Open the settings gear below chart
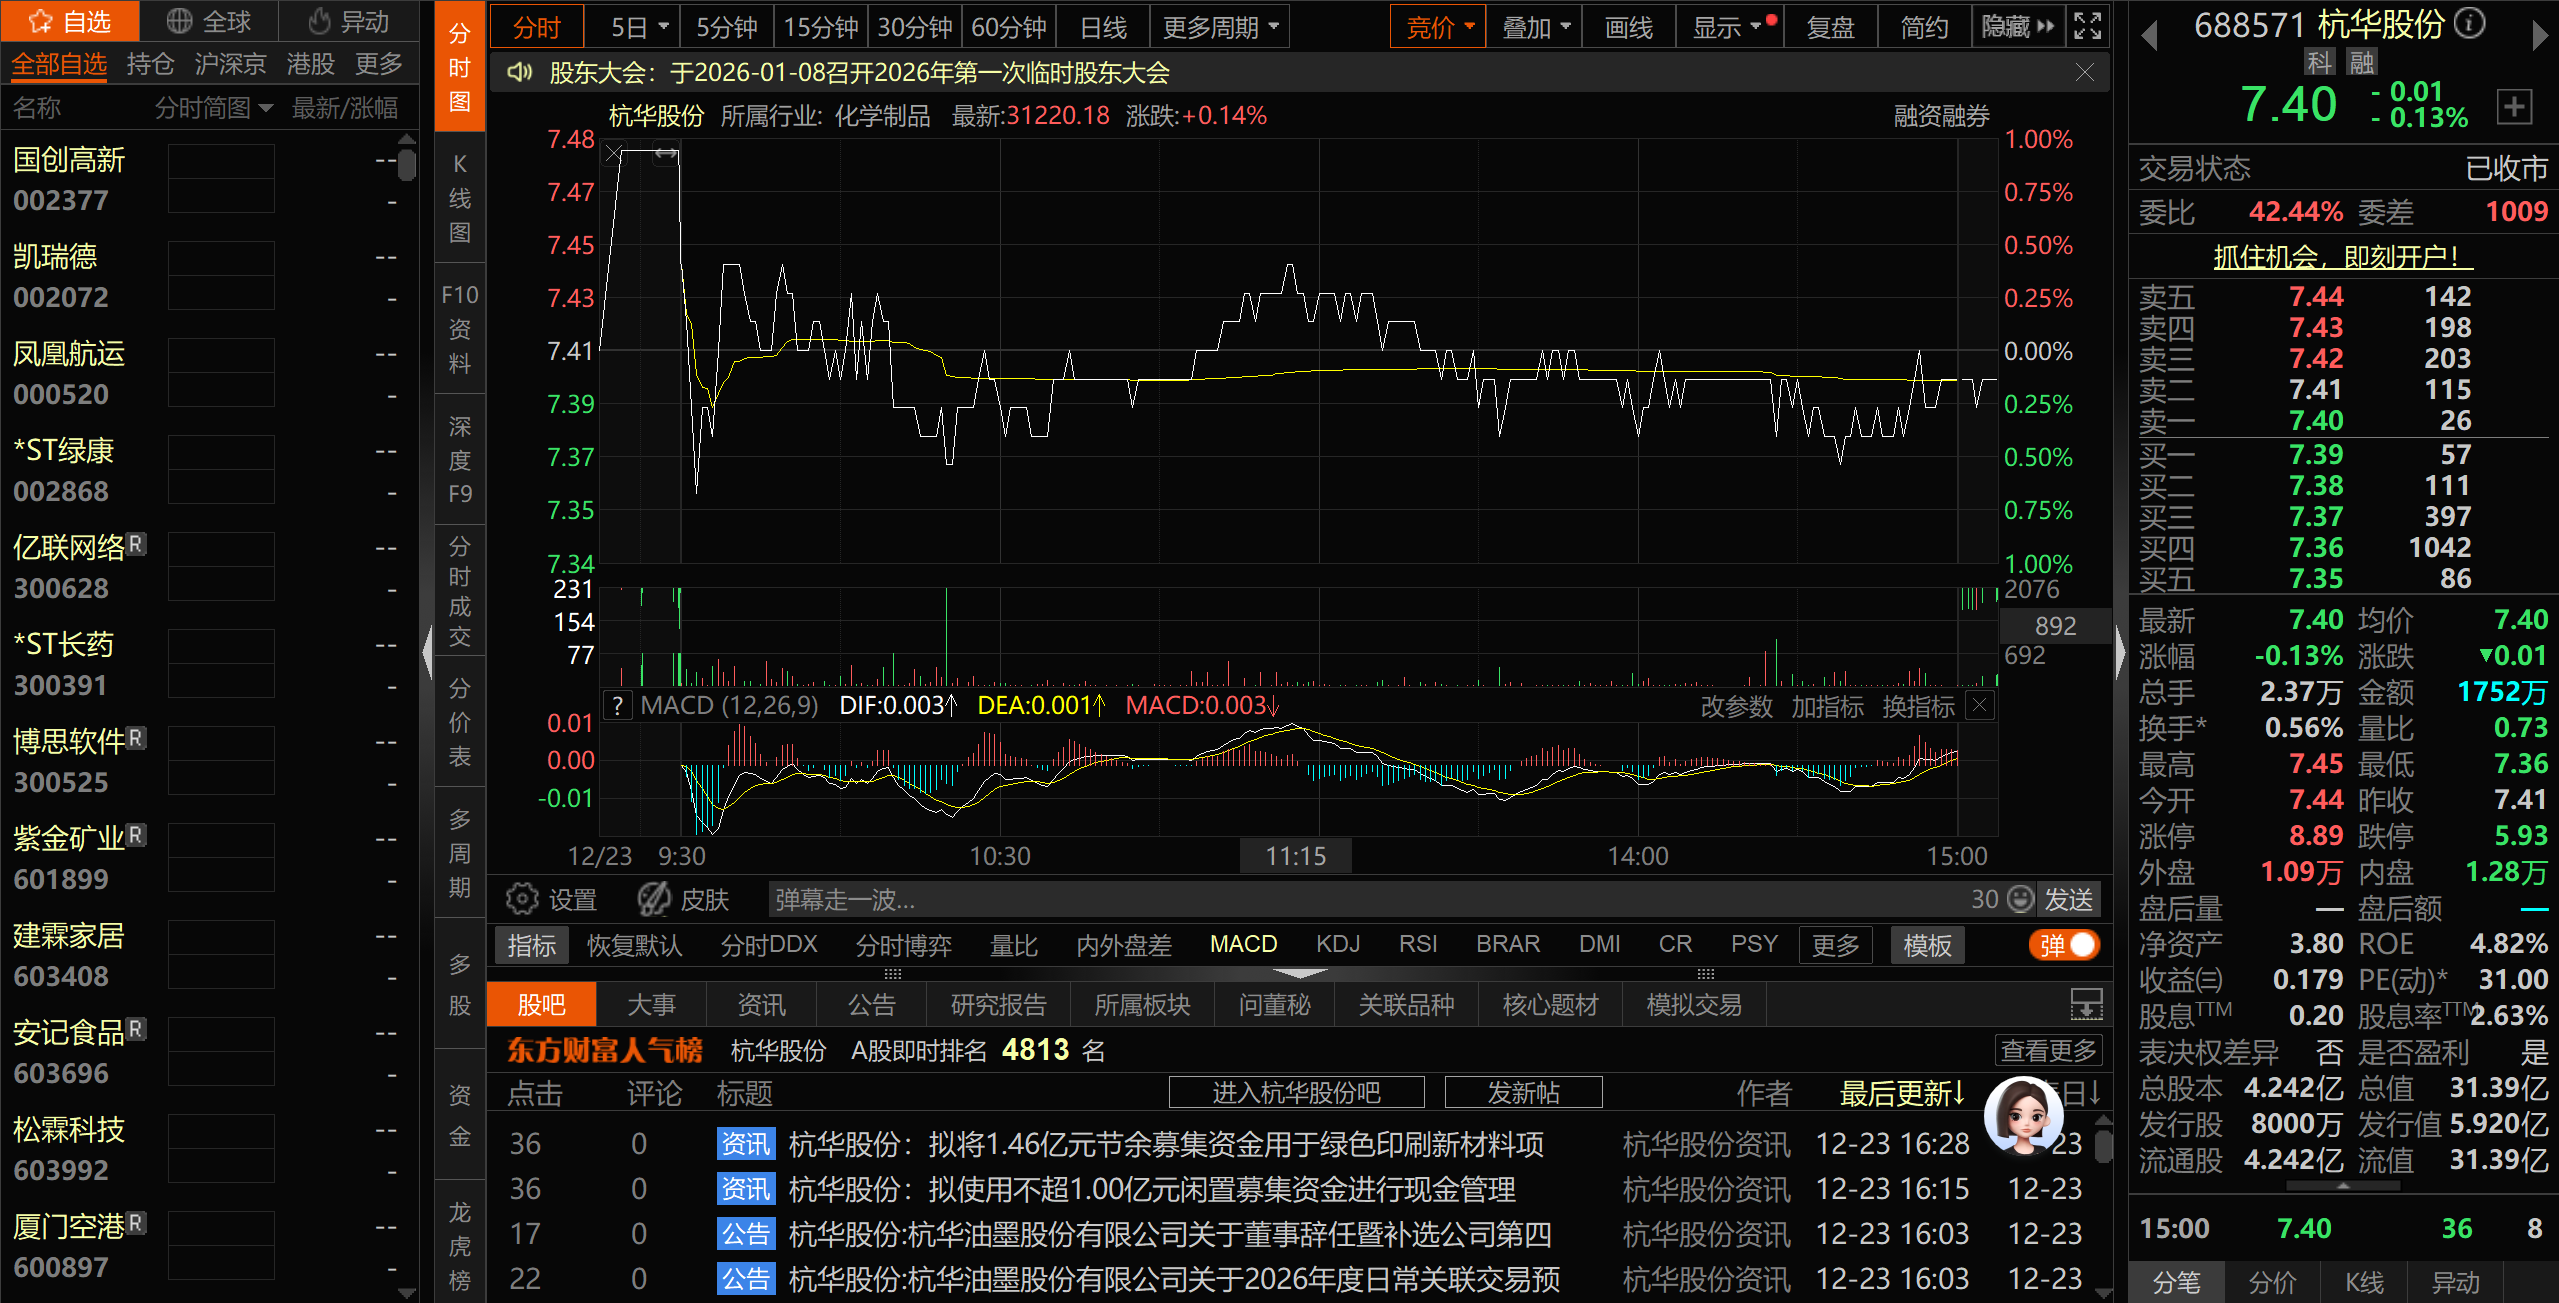The width and height of the screenshot is (2559, 1303). [x=522, y=899]
